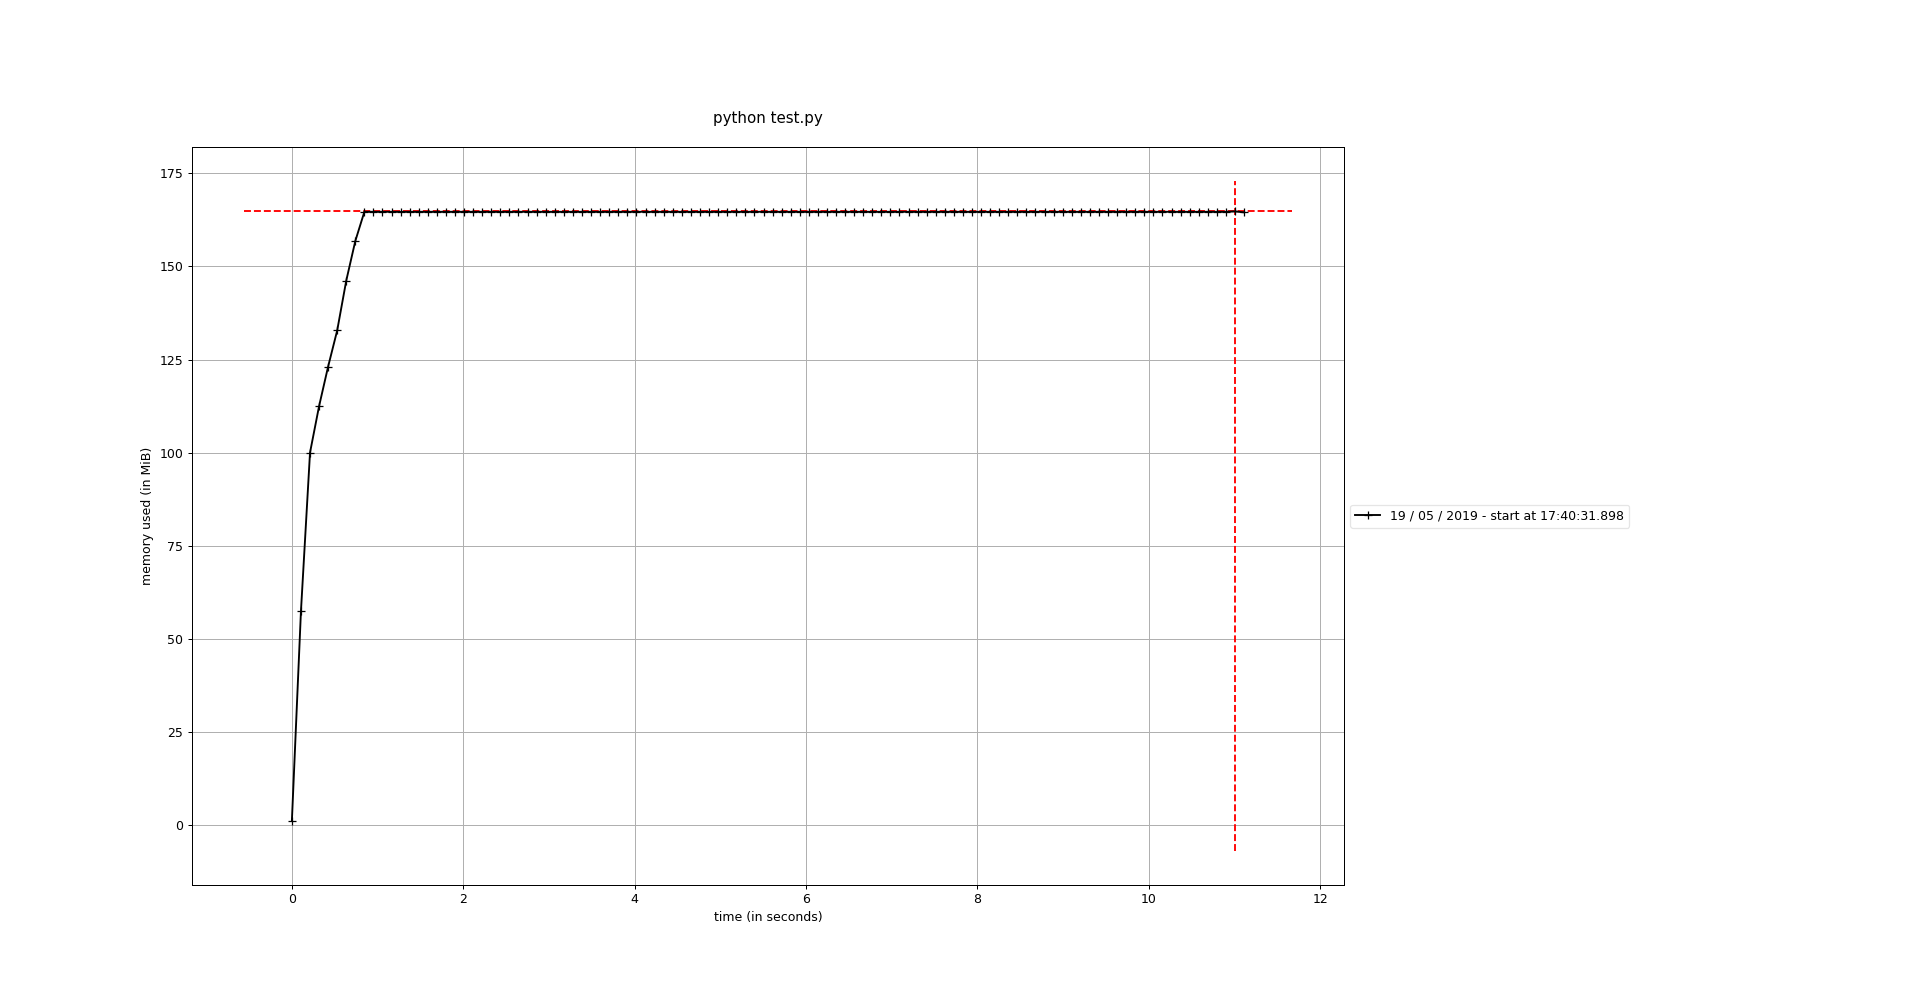Screen dimensions: 1920x983
Task: Select the black plus marker at memory peak
Action: (x=366, y=211)
